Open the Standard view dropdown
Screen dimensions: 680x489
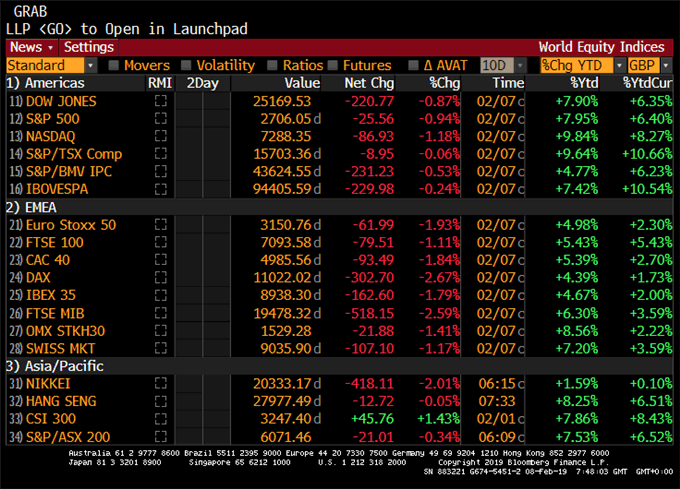click(51, 65)
